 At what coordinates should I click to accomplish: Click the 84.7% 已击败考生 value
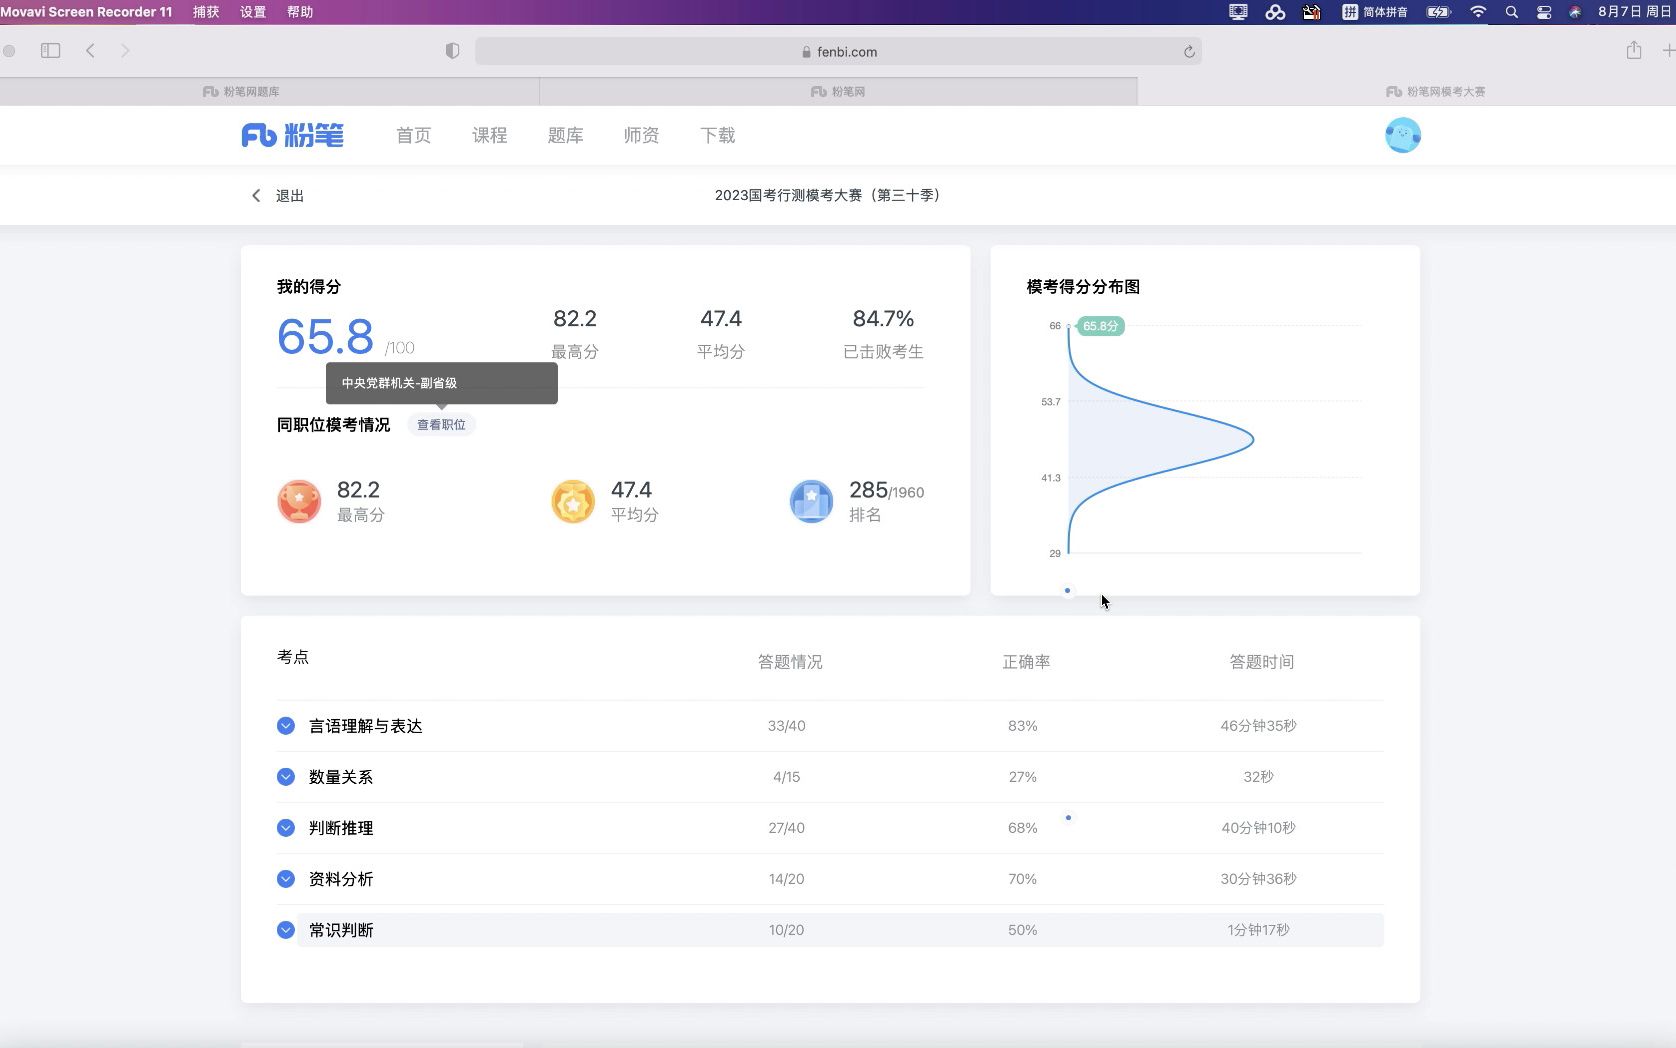[883, 319]
